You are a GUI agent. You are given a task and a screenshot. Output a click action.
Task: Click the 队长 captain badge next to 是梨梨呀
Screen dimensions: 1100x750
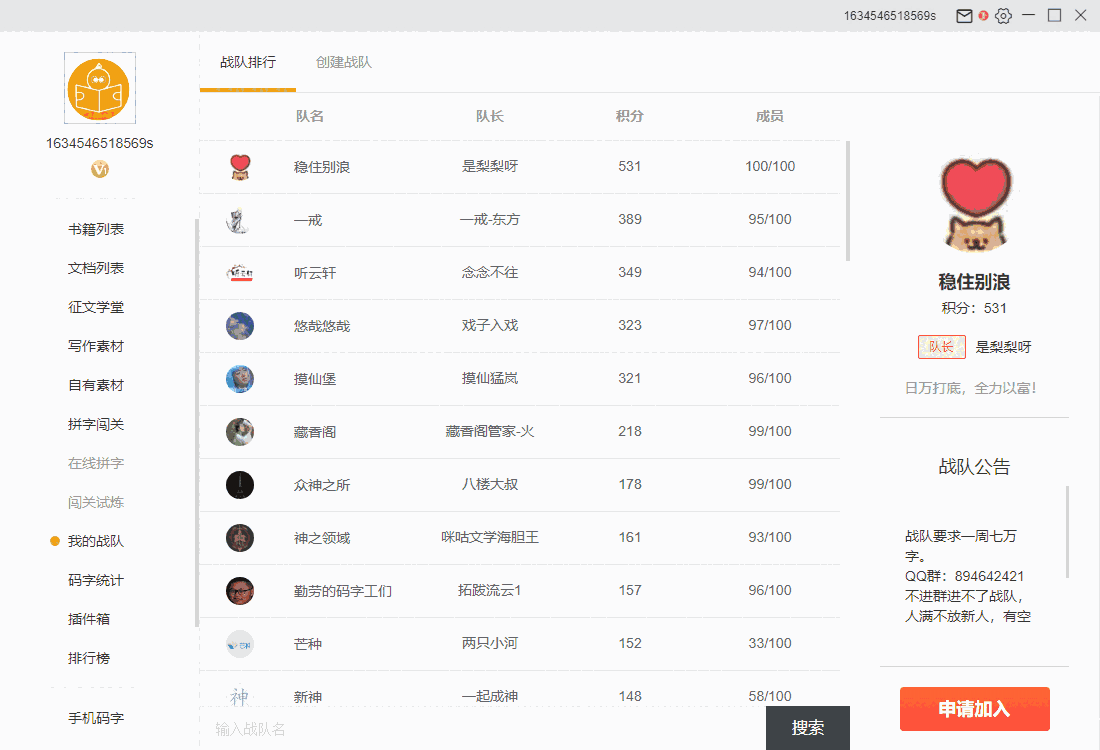[x=941, y=346]
